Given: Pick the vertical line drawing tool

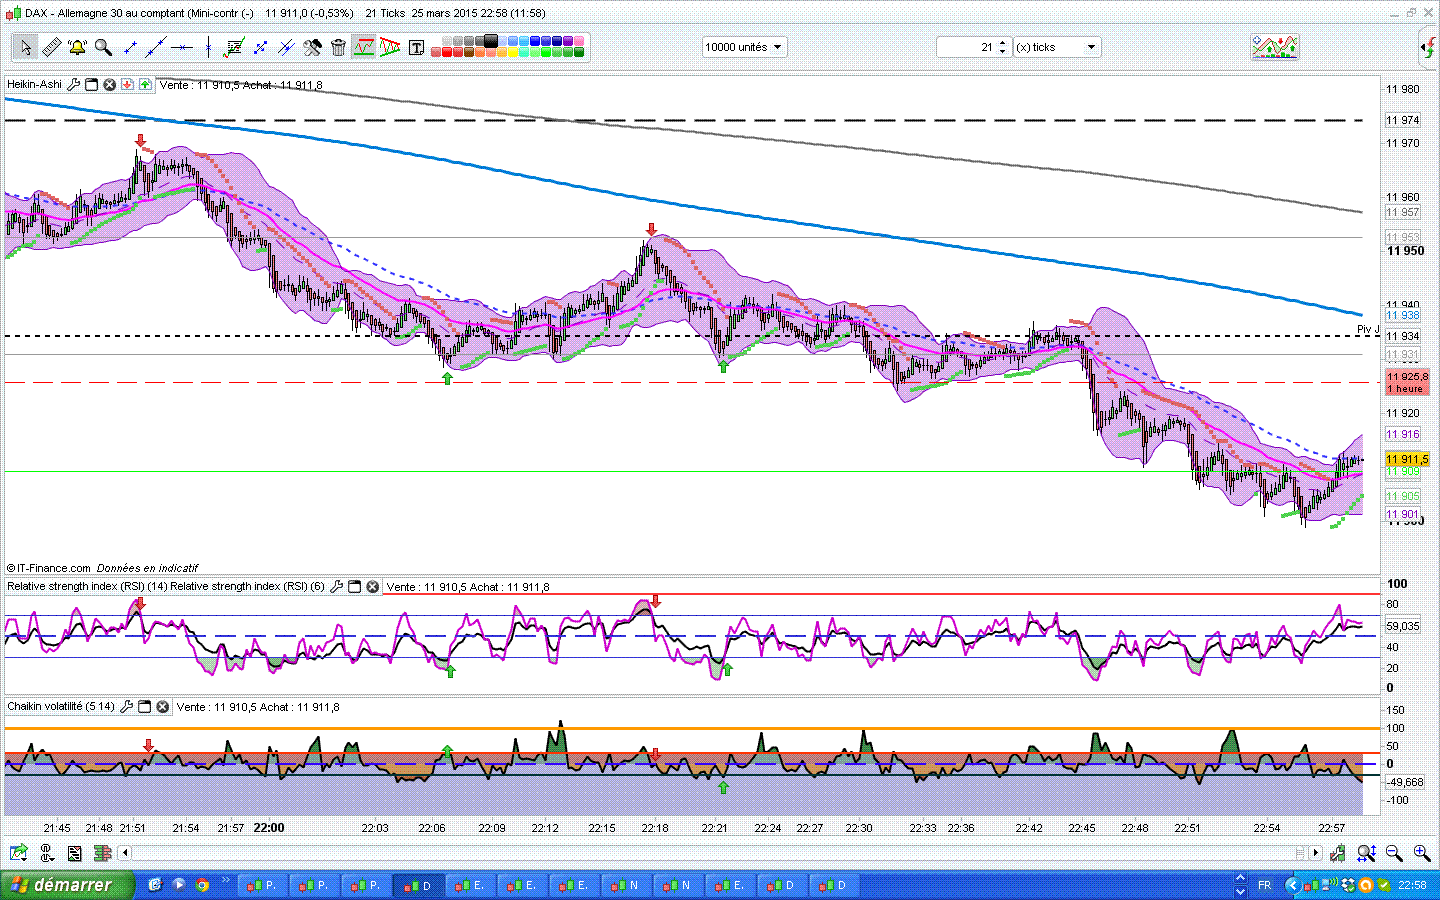Looking at the screenshot, I should [208, 47].
